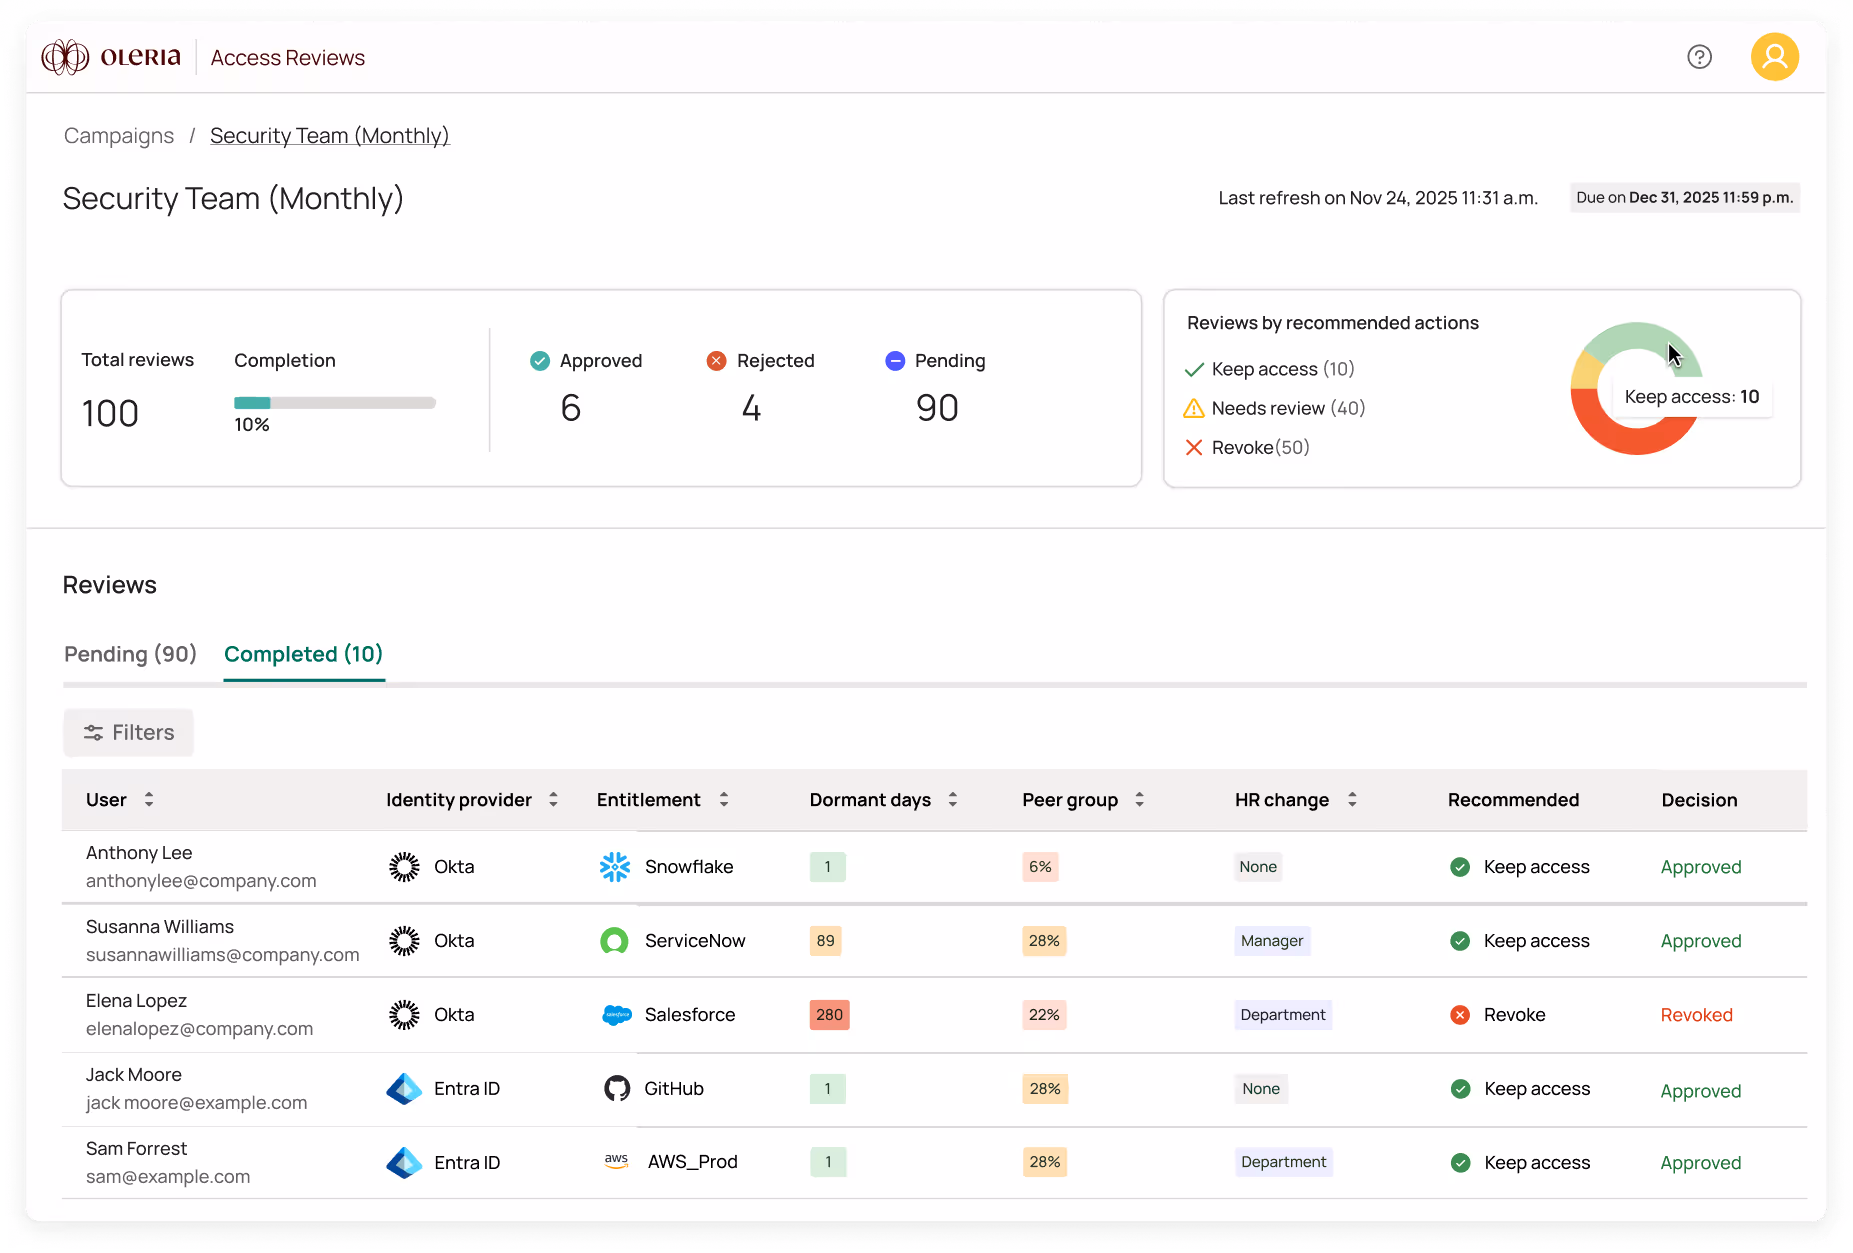Click the Needs review warning triangle icon
This screenshot has height=1253, width=1853.
1194,408
